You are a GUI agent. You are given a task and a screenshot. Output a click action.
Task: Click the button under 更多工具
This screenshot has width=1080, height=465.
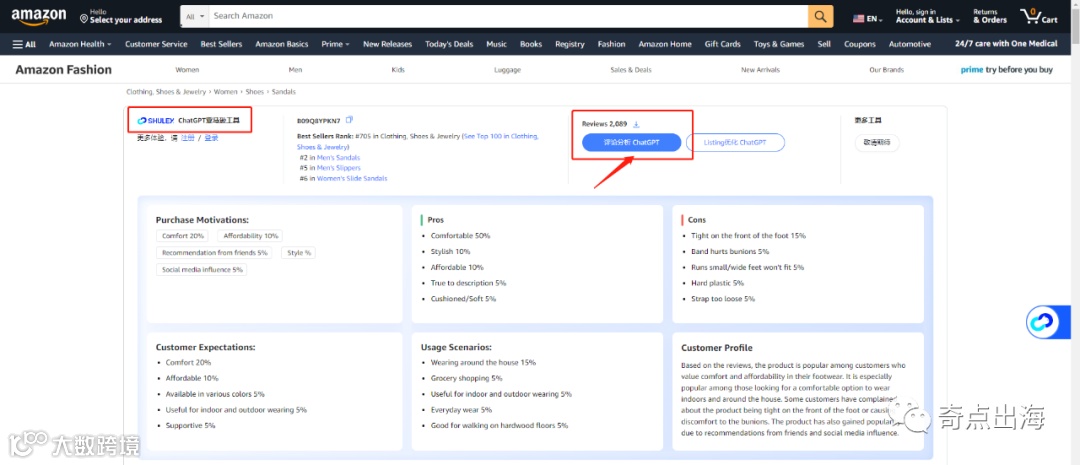[877, 143]
